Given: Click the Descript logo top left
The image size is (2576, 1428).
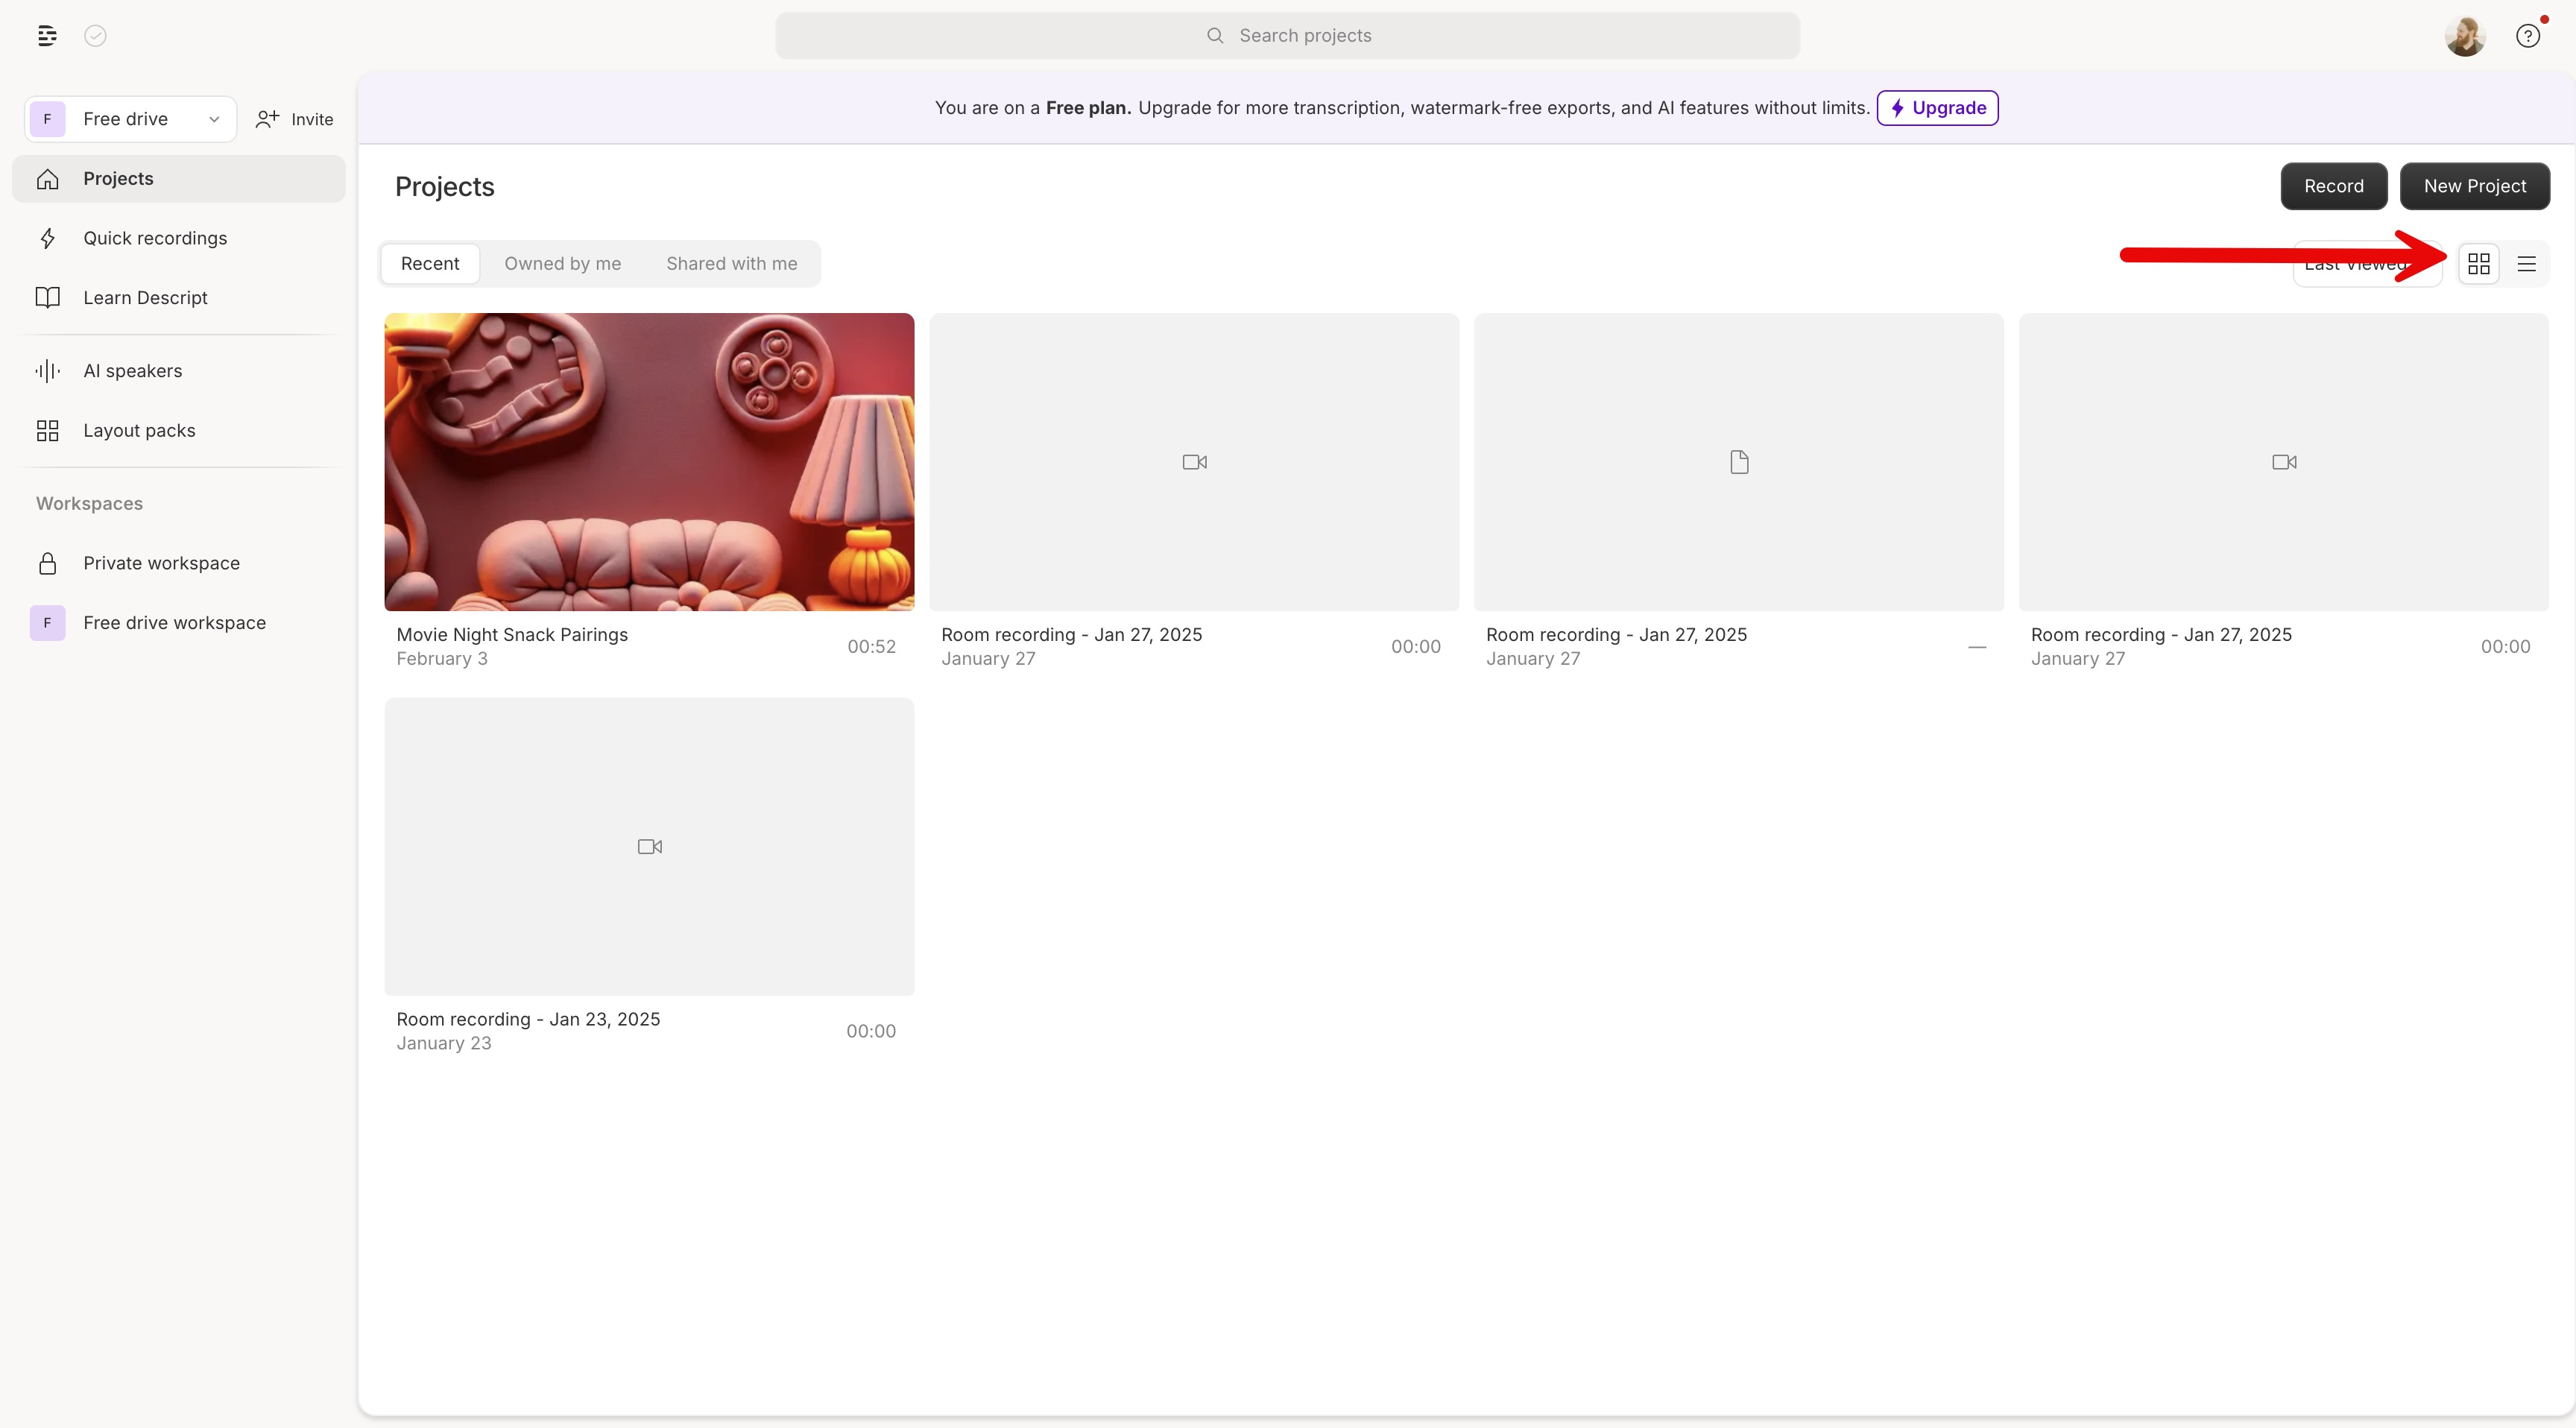Looking at the screenshot, I should [x=46, y=36].
